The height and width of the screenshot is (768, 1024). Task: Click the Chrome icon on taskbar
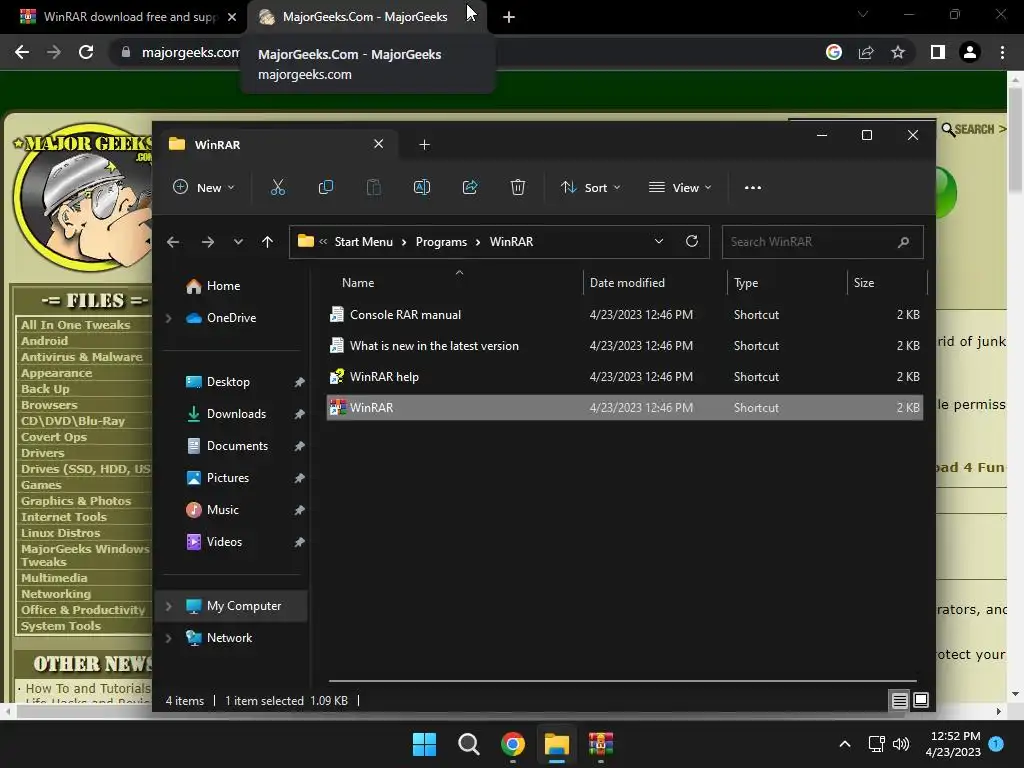click(x=513, y=744)
